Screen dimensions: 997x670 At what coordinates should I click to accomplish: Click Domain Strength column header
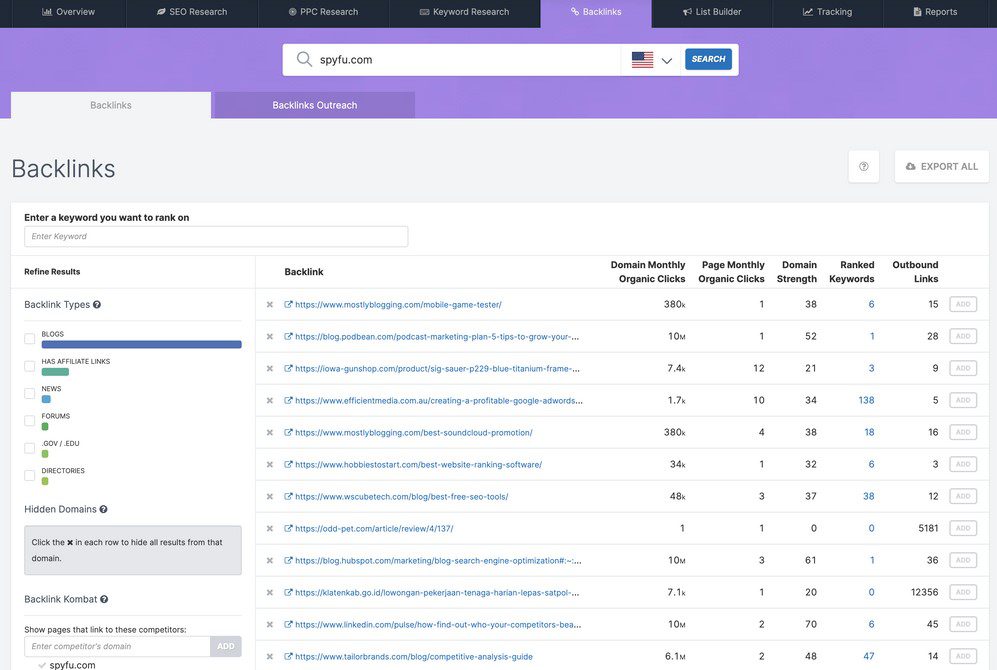pyautogui.click(x=797, y=272)
